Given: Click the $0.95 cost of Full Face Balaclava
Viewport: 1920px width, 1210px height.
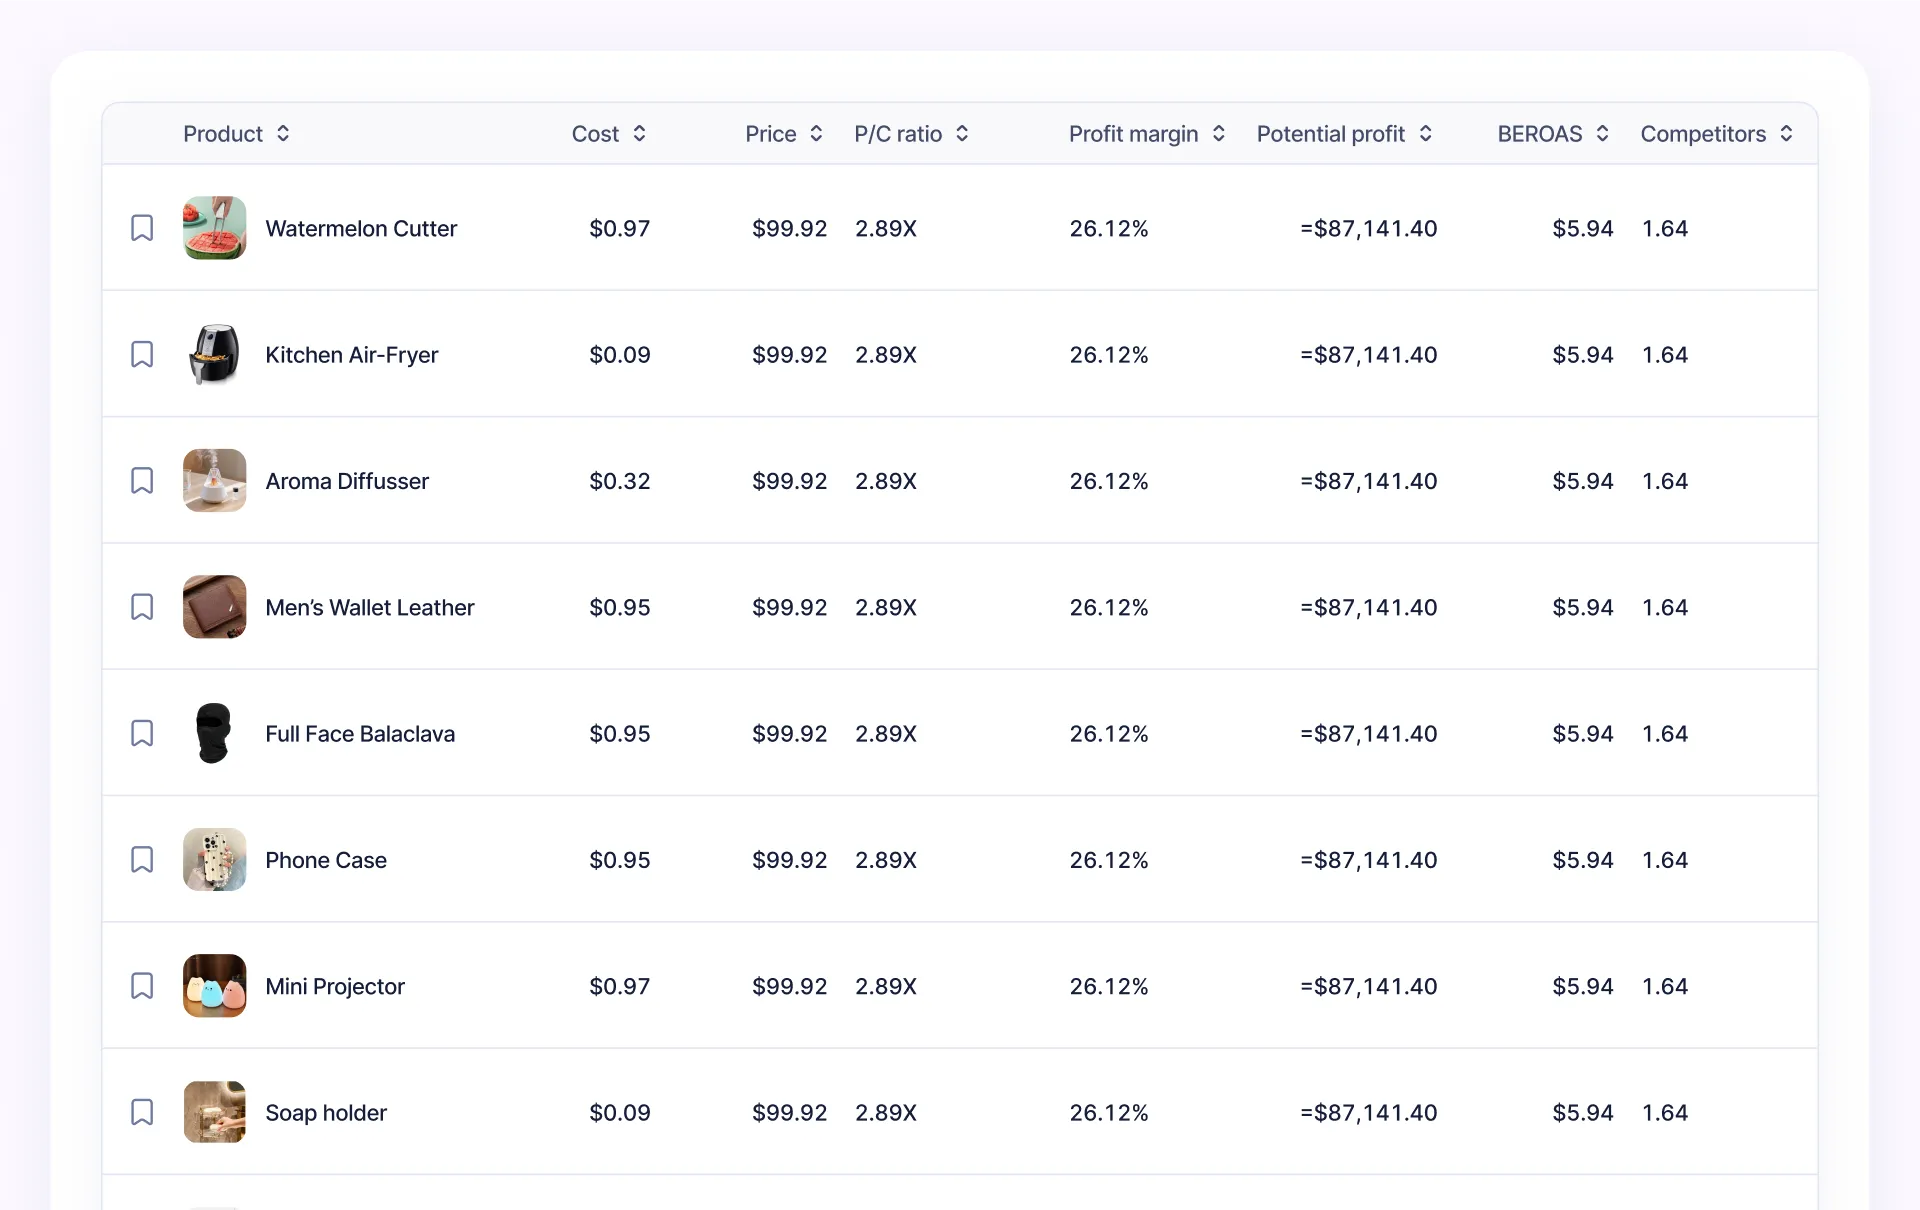Looking at the screenshot, I should click(620, 733).
